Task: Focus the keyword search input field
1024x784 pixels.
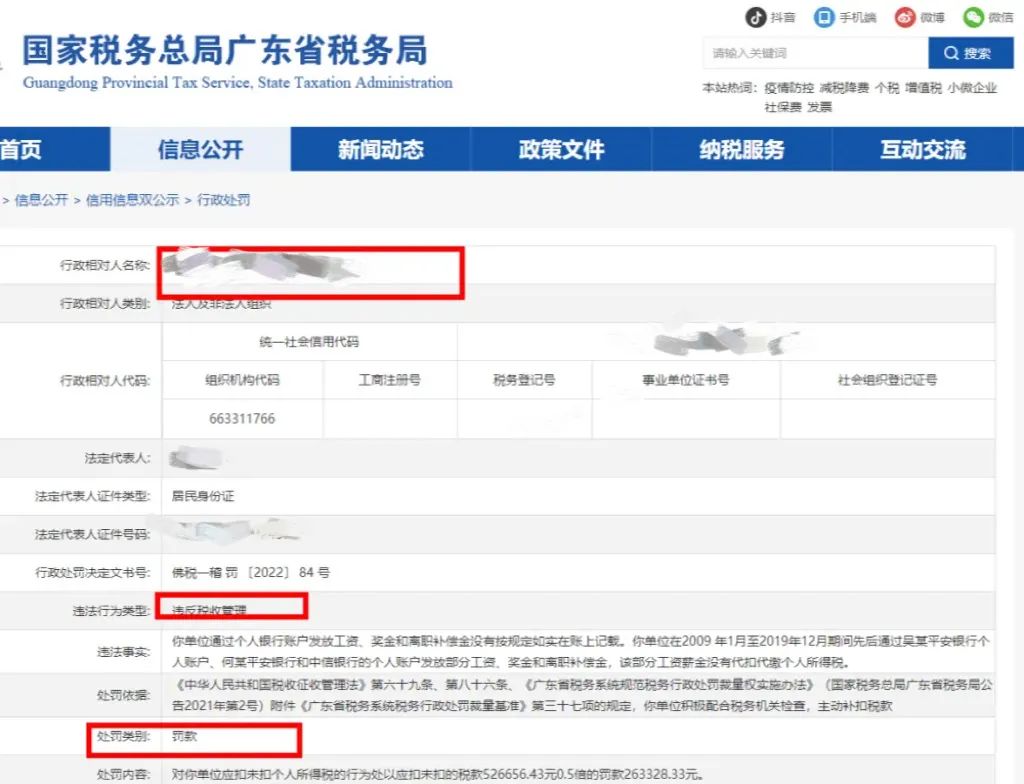Action: [815, 53]
